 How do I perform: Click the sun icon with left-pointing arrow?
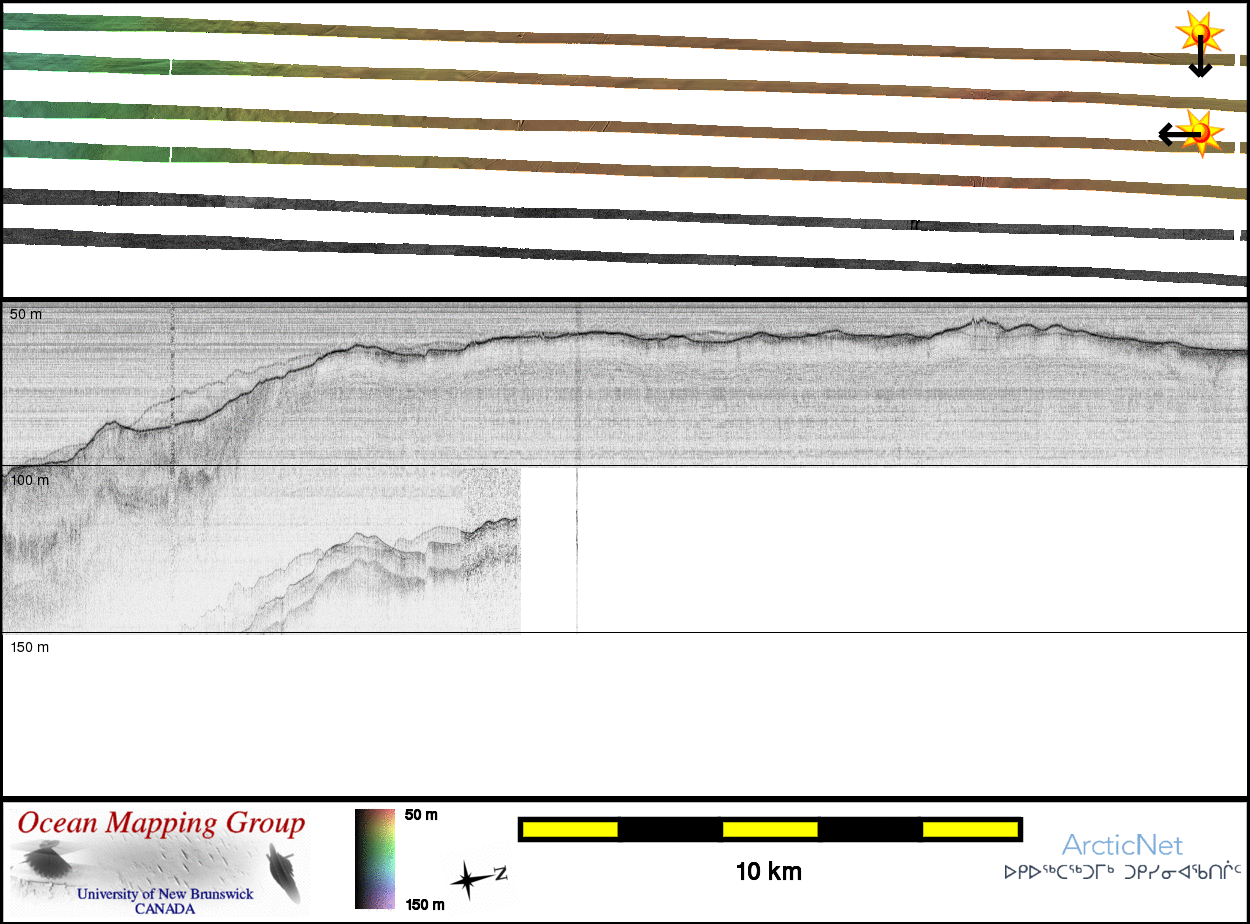[x=1201, y=132]
